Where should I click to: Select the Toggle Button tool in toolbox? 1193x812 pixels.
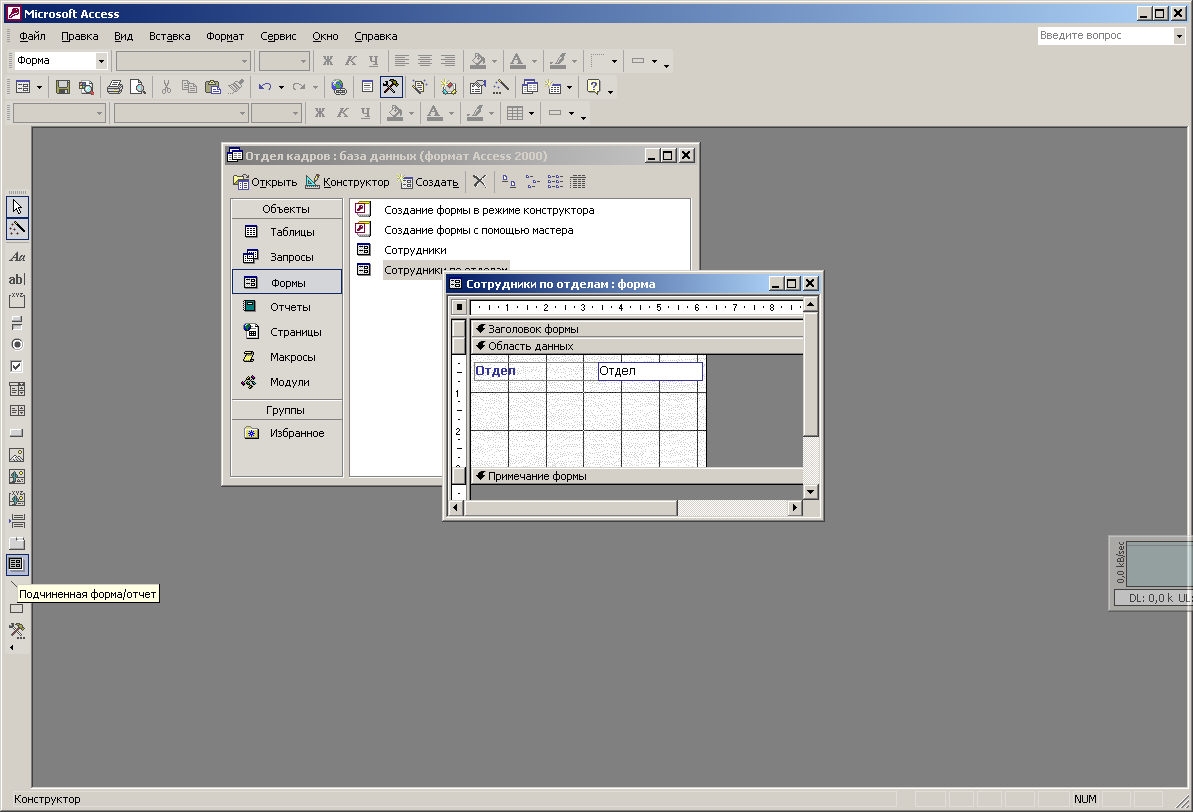coord(17,323)
